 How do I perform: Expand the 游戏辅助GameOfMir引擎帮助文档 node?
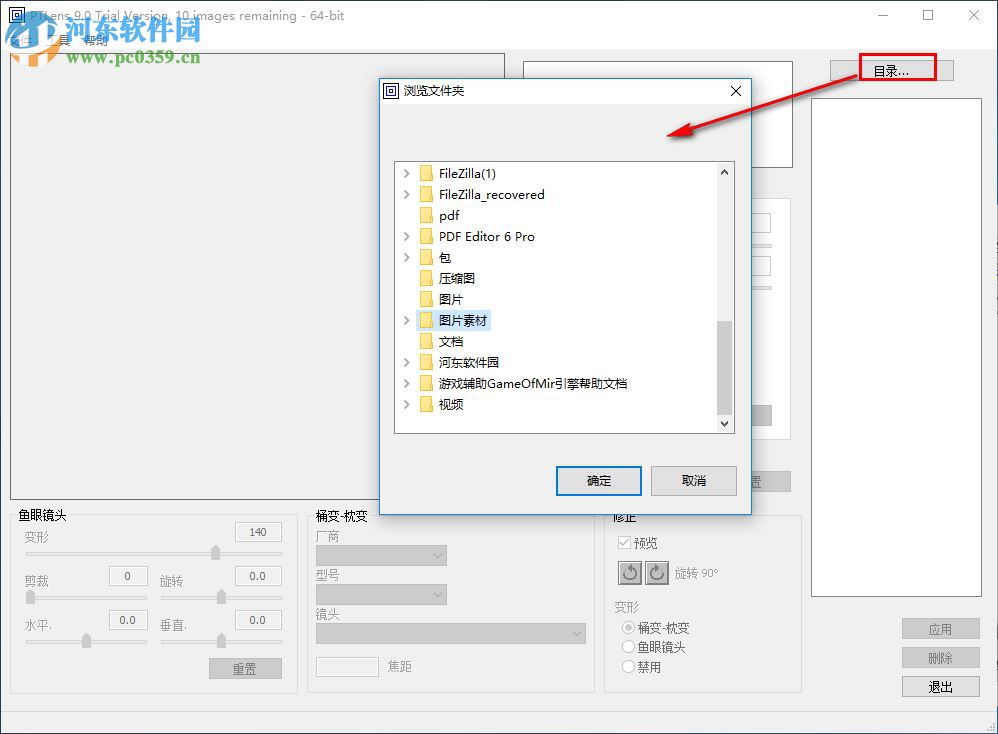coord(407,383)
